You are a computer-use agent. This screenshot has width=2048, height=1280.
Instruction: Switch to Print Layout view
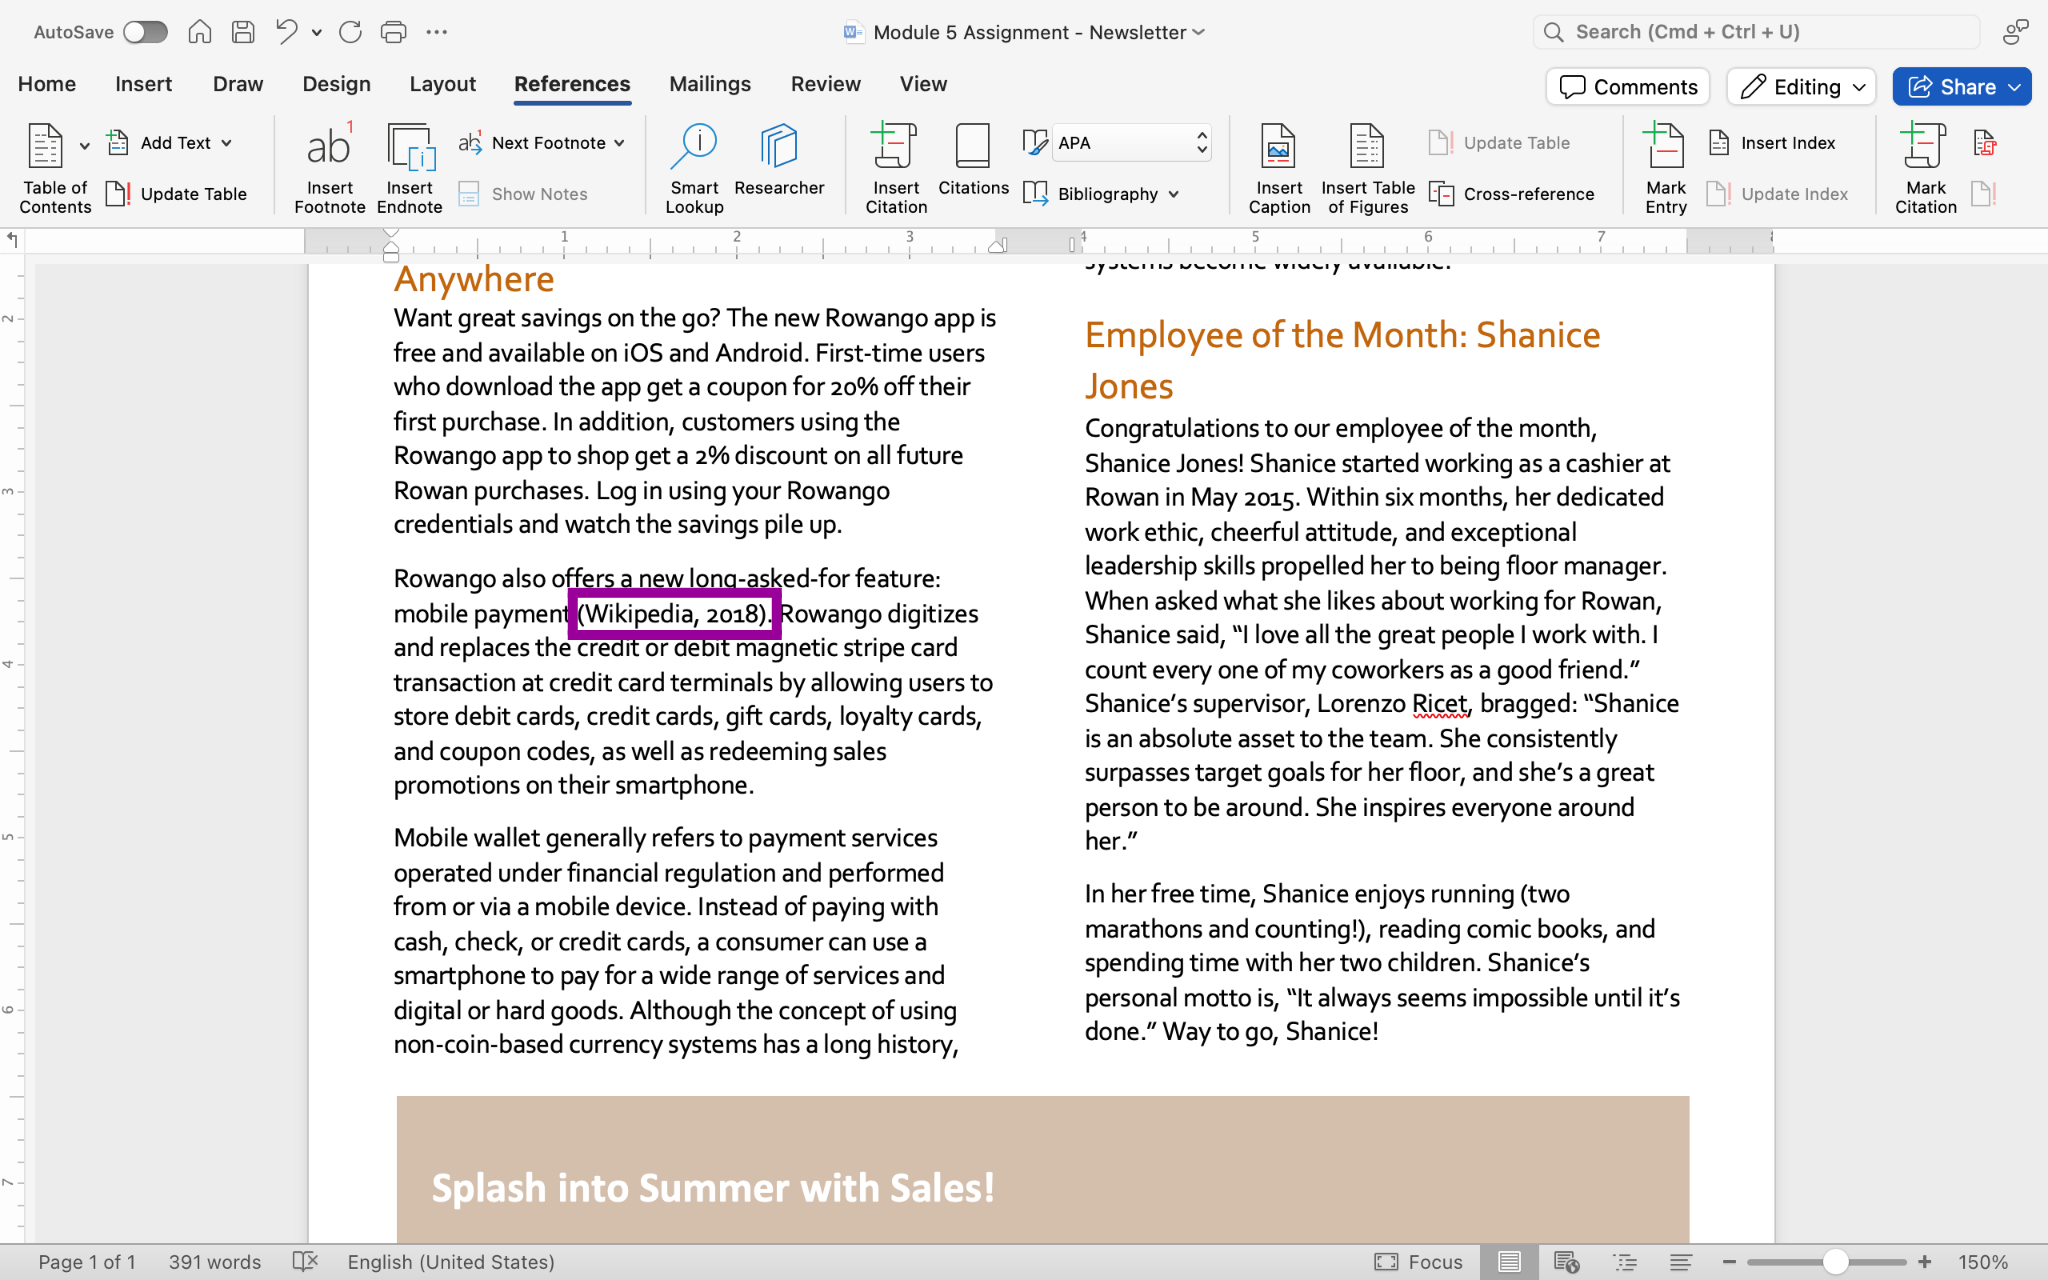(x=1509, y=1262)
